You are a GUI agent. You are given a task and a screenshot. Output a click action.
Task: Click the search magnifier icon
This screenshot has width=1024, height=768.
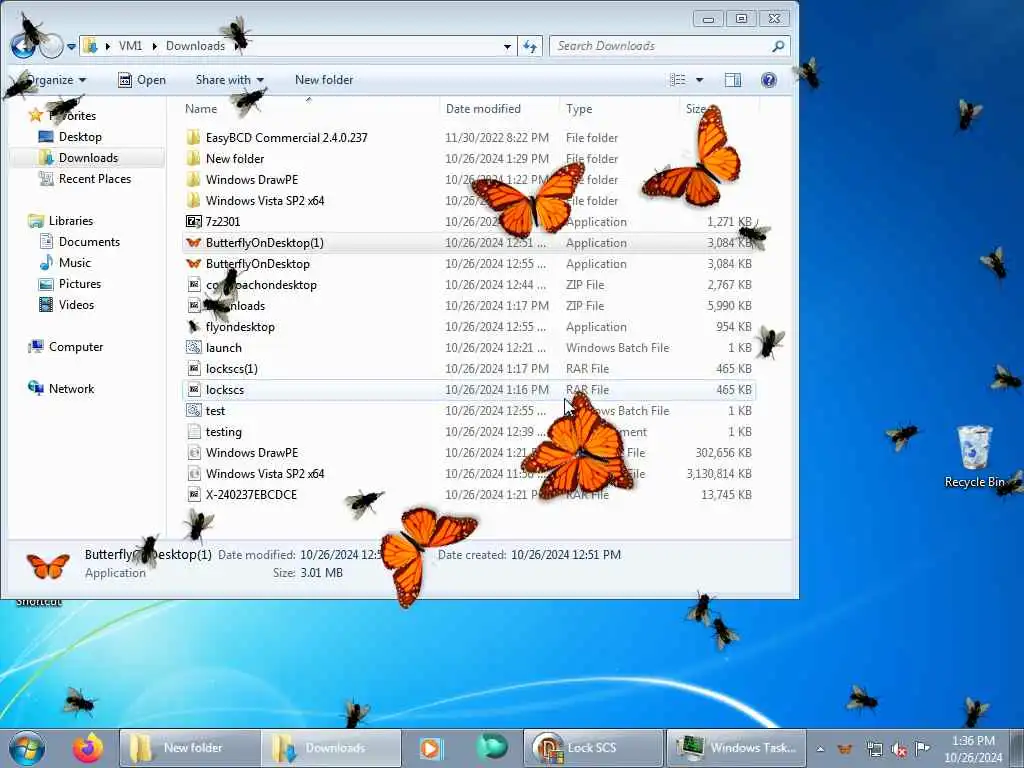778,46
